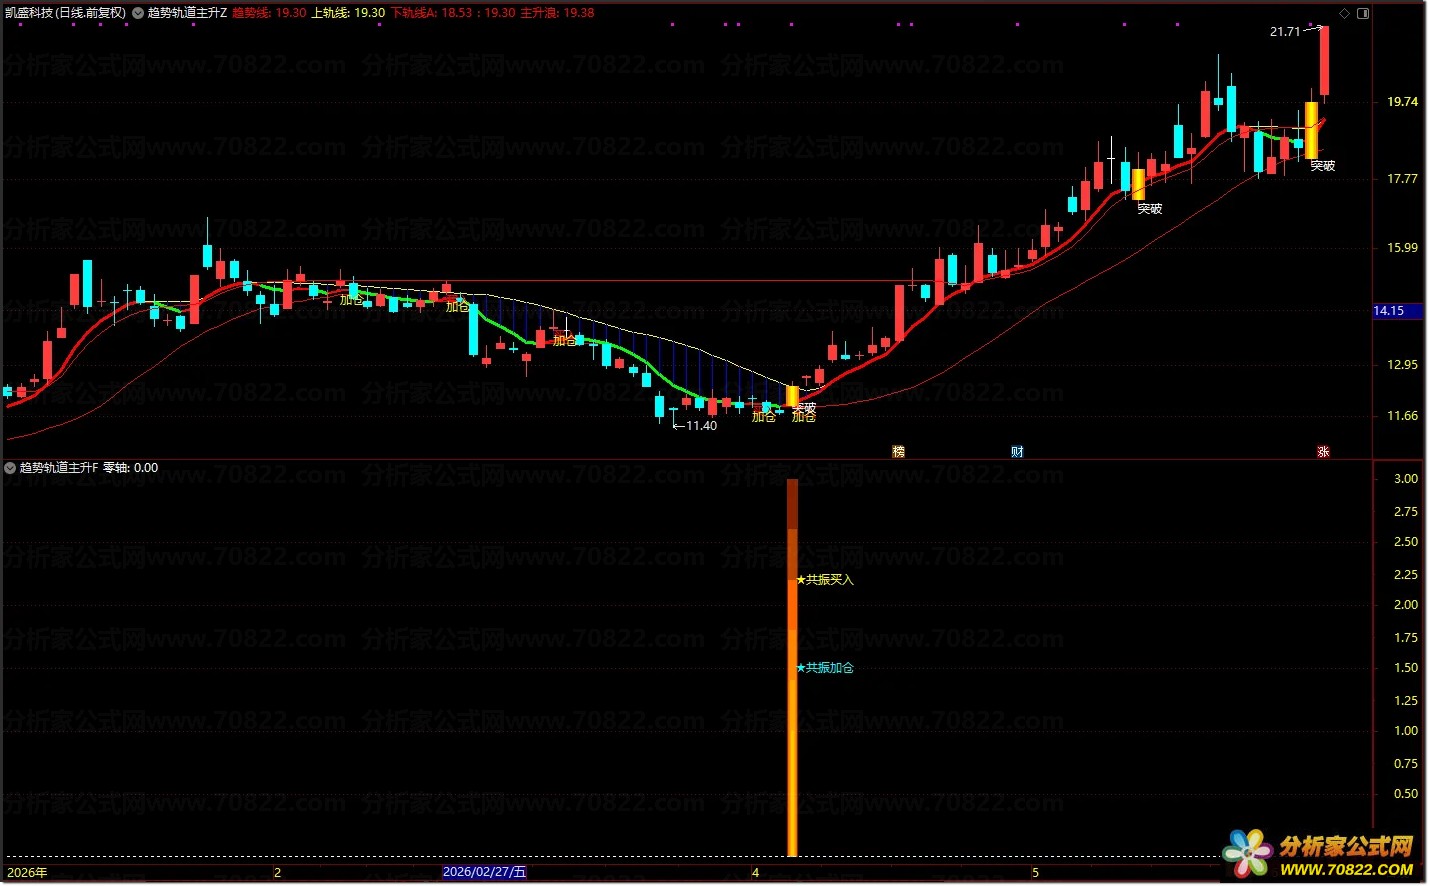Click the orange resonance signal bar
1430x886 pixels.
pyautogui.click(x=792, y=667)
